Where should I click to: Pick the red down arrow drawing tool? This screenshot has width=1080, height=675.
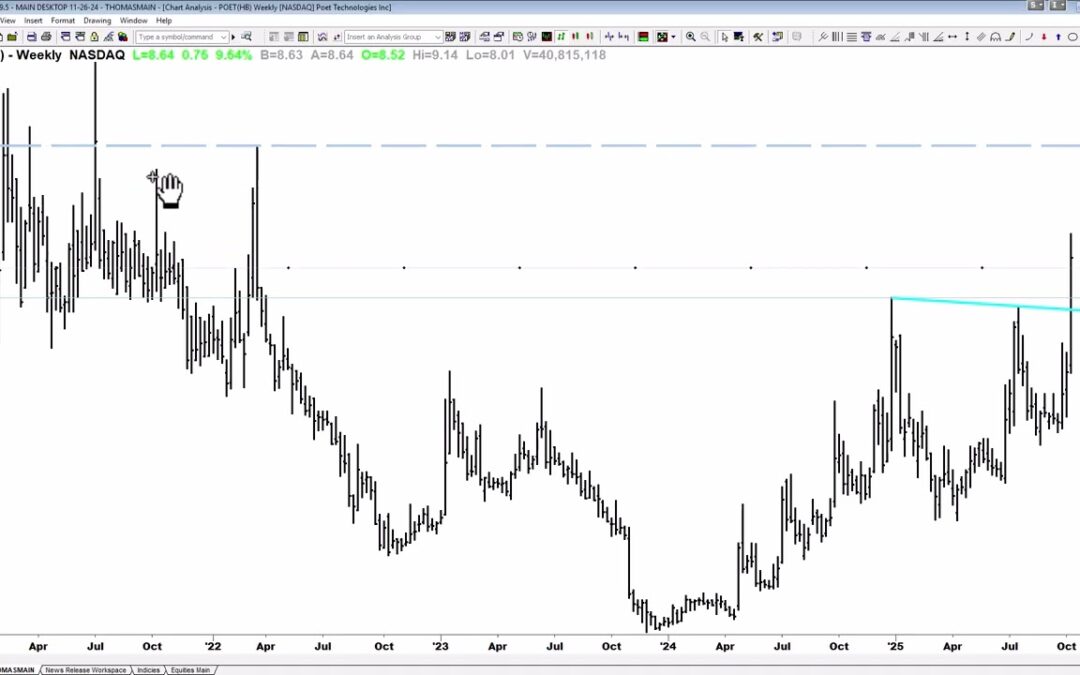(x=1044, y=37)
